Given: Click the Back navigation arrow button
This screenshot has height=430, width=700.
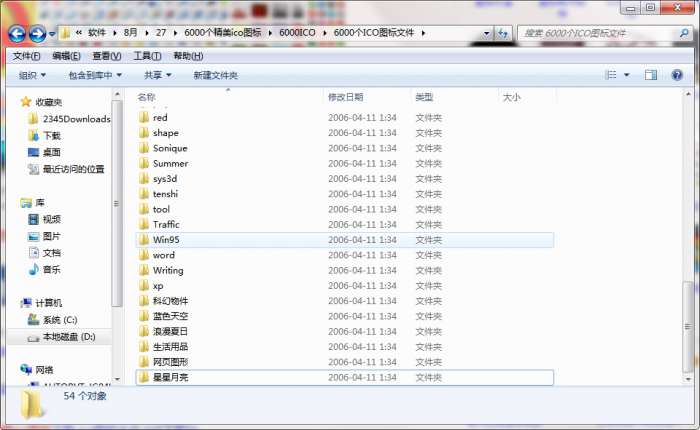Looking at the screenshot, I should pyautogui.click(x=17, y=34).
